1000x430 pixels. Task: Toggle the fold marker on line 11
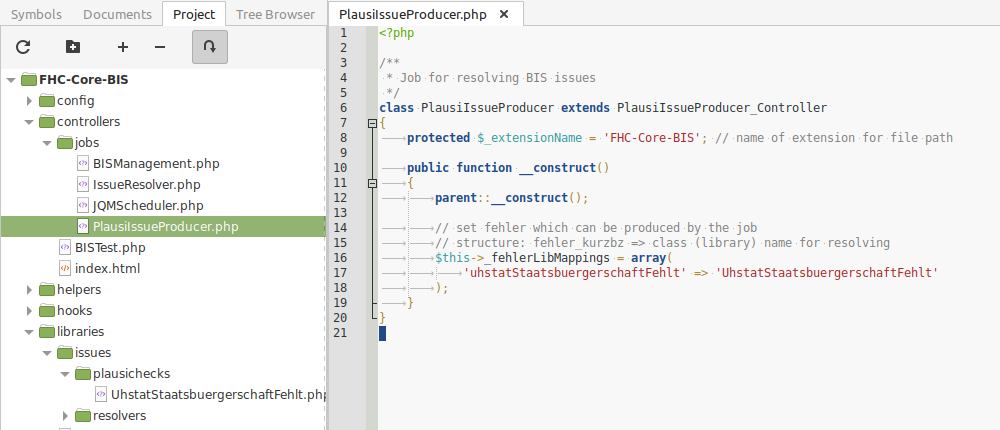pos(372,183)
